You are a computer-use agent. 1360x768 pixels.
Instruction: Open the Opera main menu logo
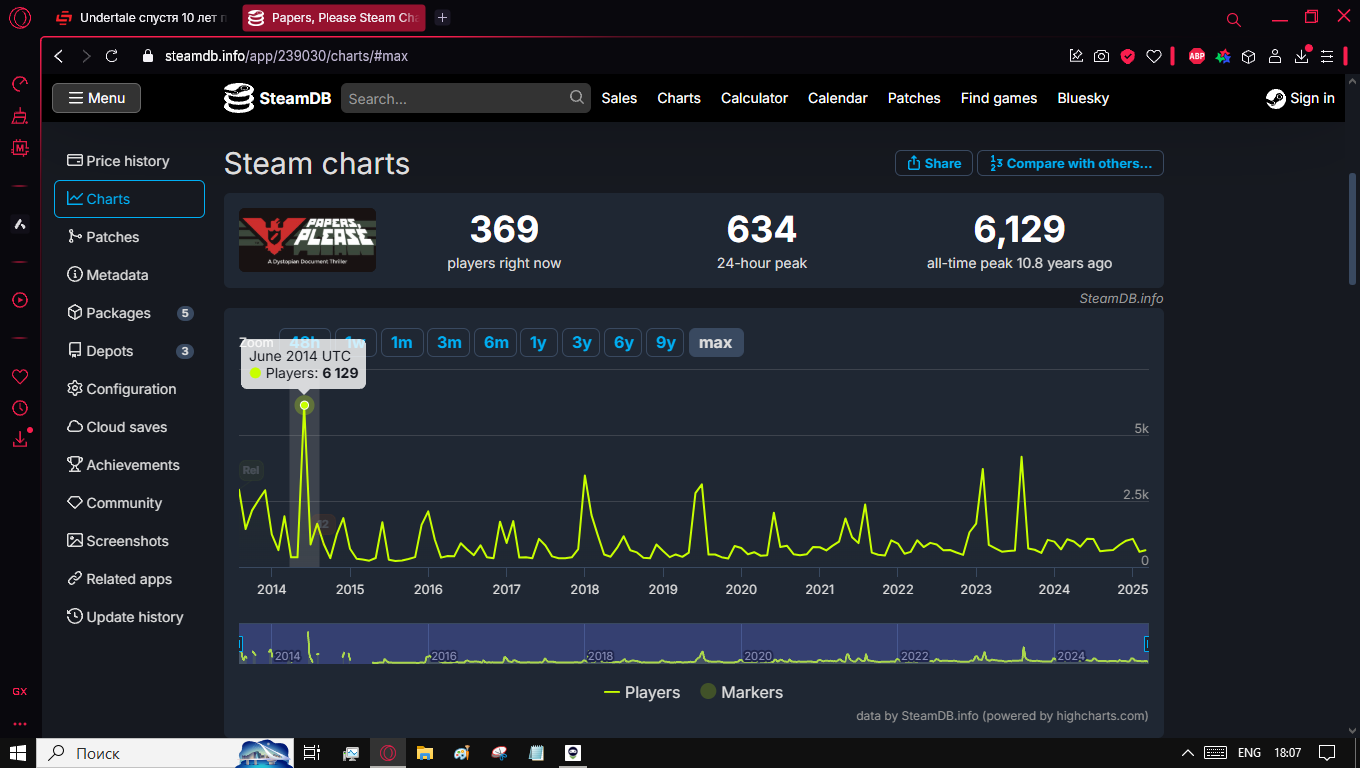click(x=20, y=18)
